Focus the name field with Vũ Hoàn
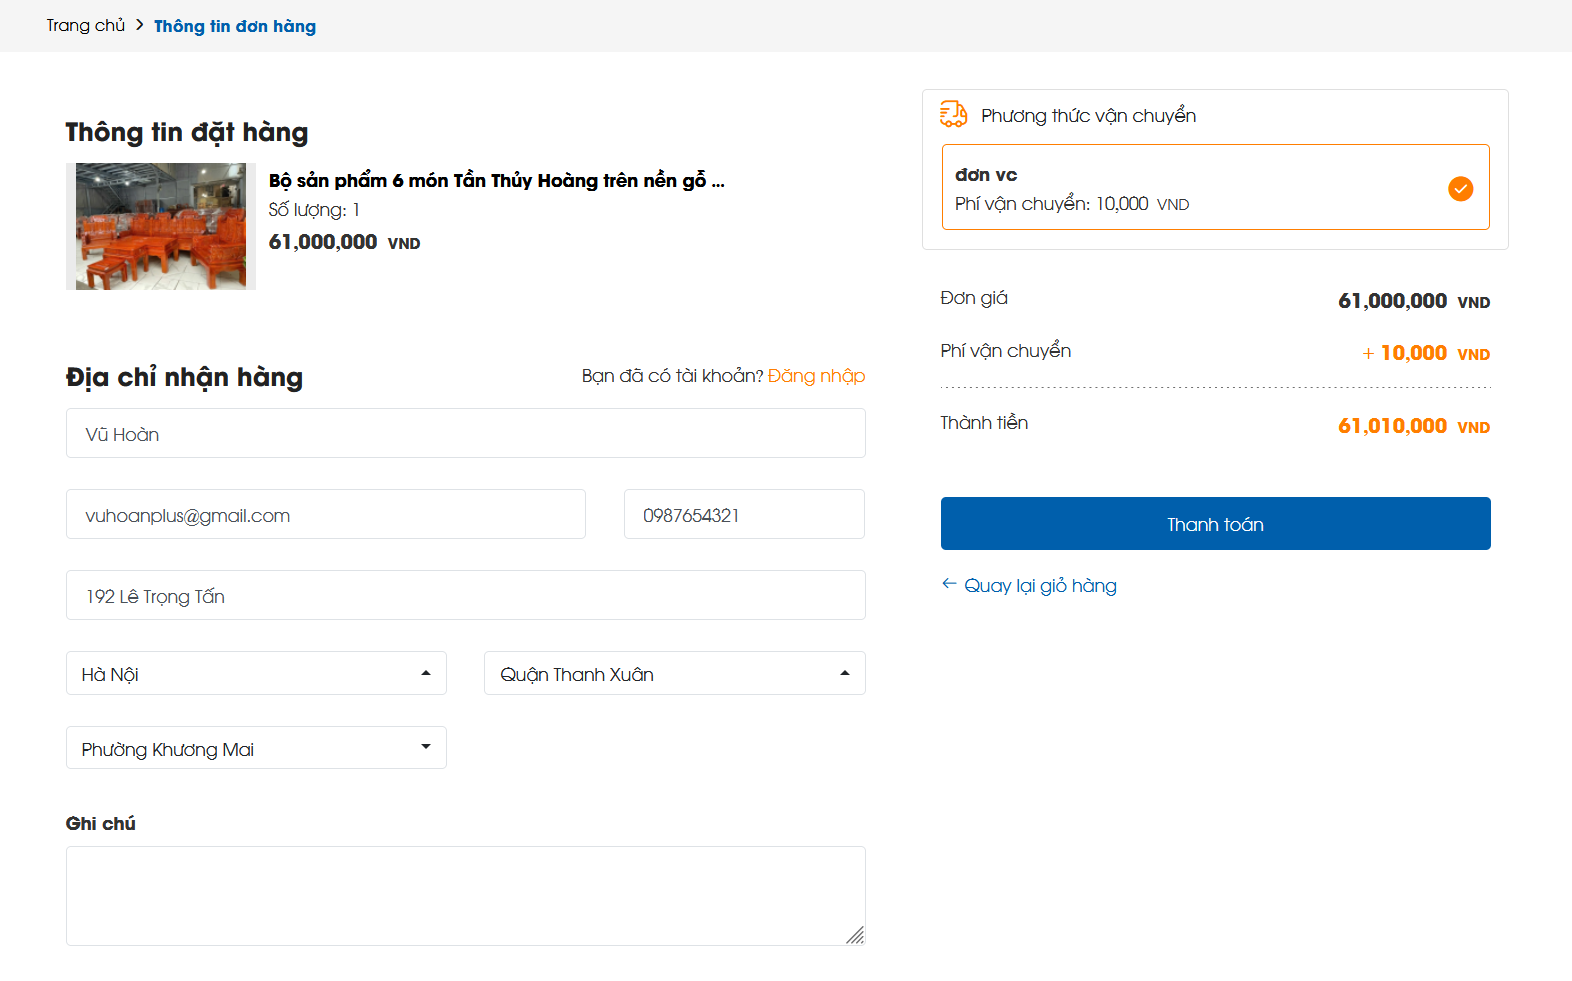This screenshot has width=1572, height=981. tap(465, 434)
